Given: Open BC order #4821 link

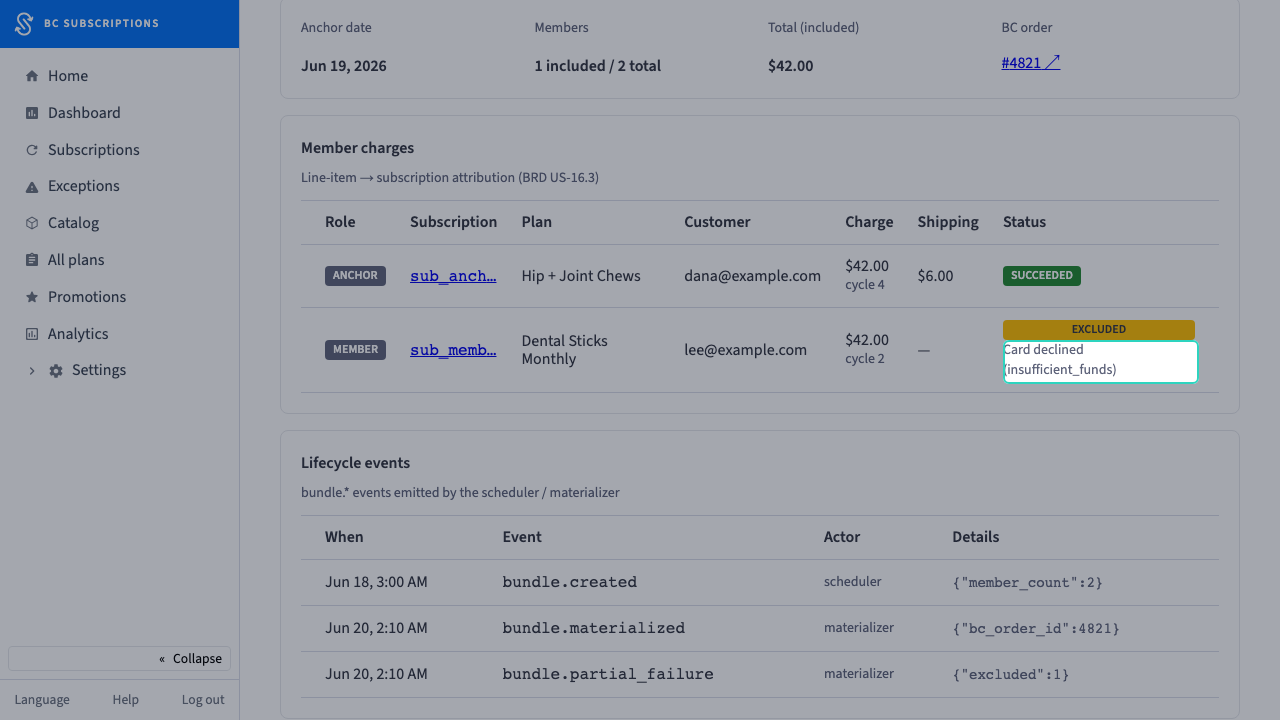Looking at the screenshot, I should (1031, 63).
